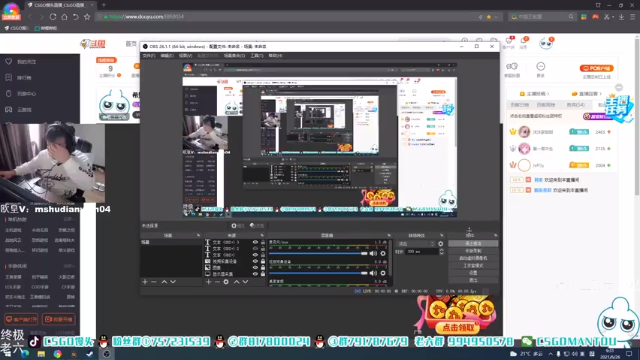Screen dimensions: 640x360
Task: Toggle visibility of 显示器采集 source
Action: [255, 274]
